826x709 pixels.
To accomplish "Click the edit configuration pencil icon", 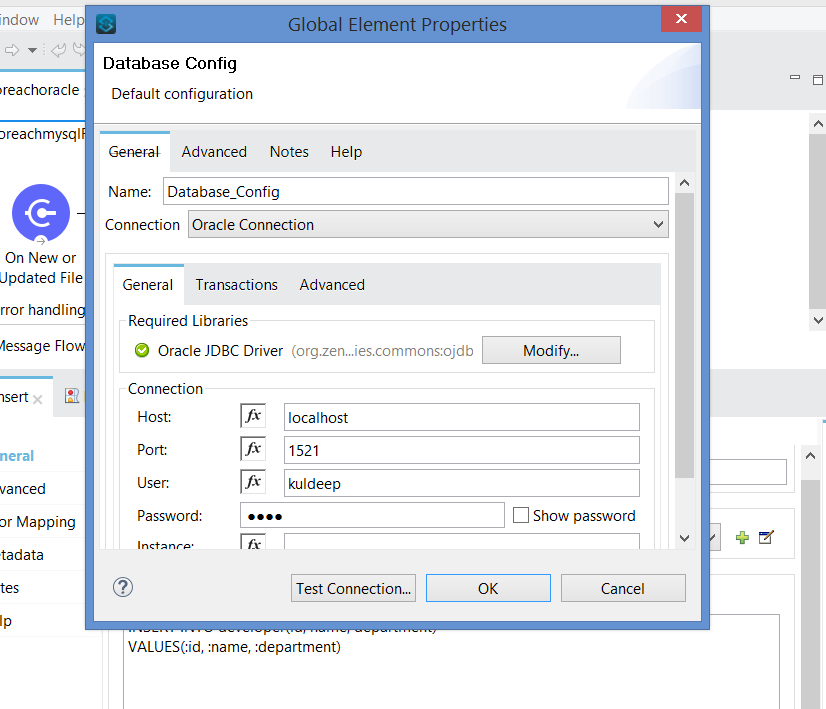I will point(766,538).
